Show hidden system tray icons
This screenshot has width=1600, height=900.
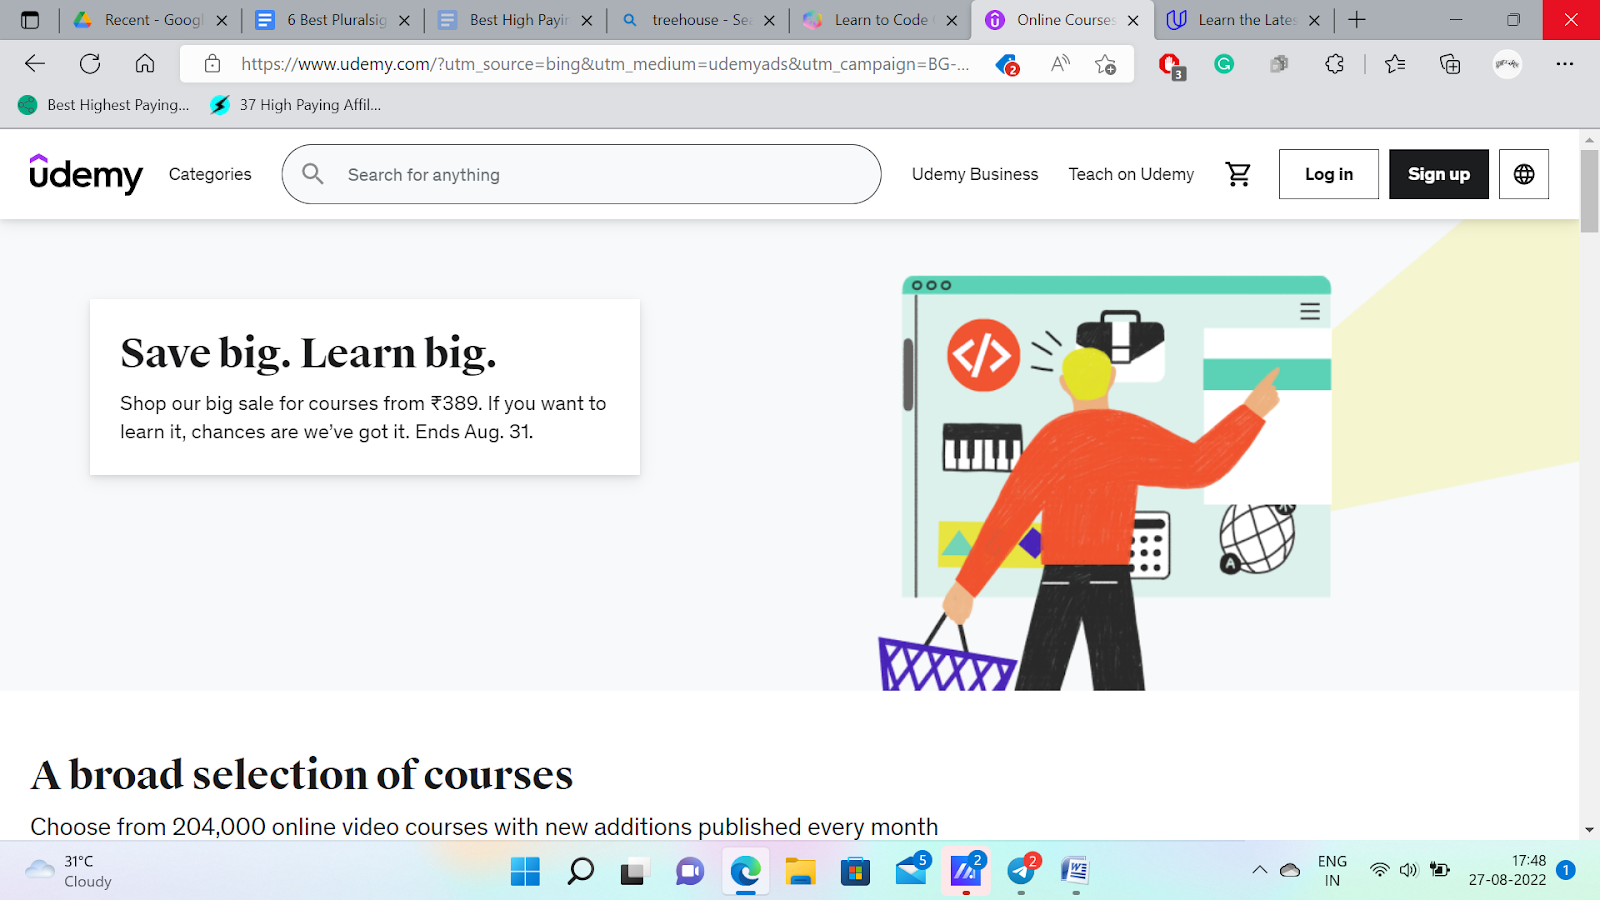[x=1259, y=870]
